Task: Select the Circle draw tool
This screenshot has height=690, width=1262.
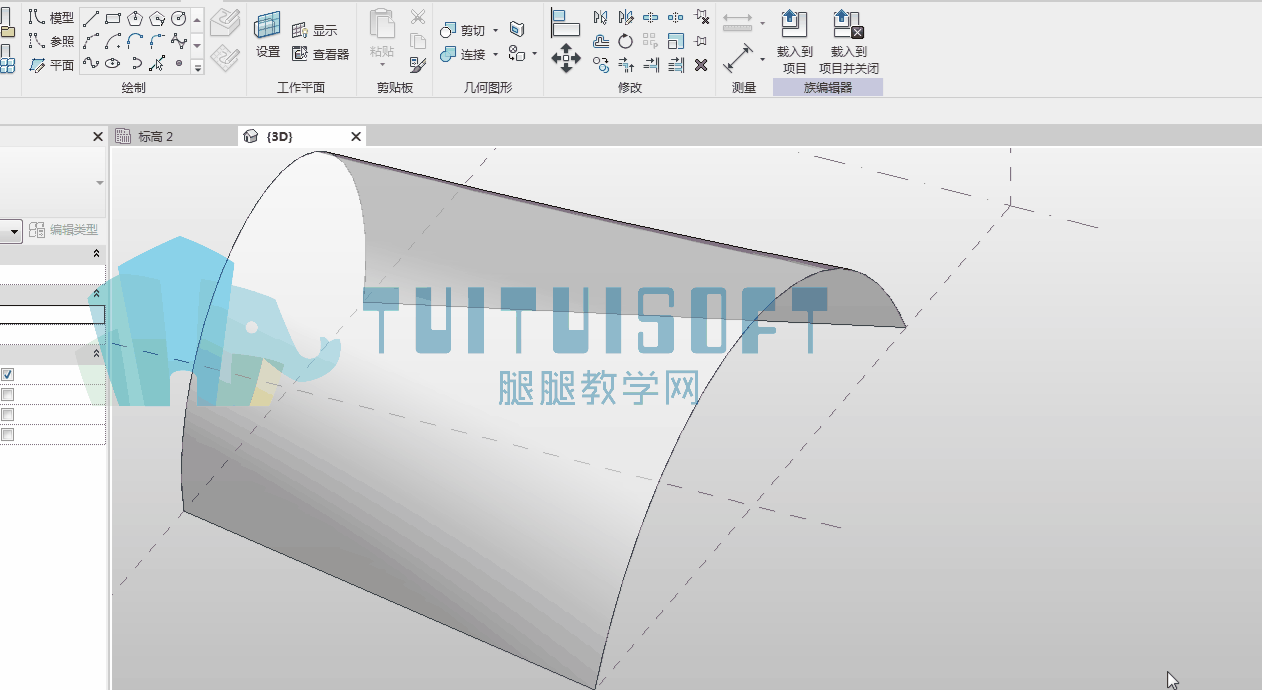Action: pos(179,19)
